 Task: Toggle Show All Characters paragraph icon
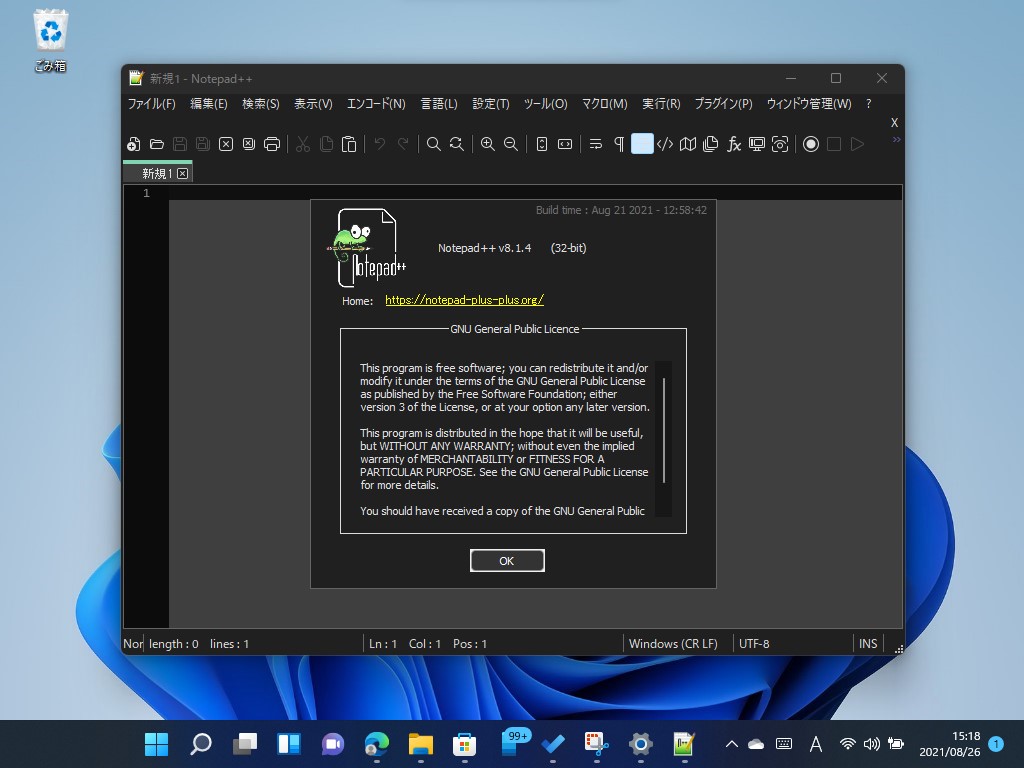click(620, 144)
